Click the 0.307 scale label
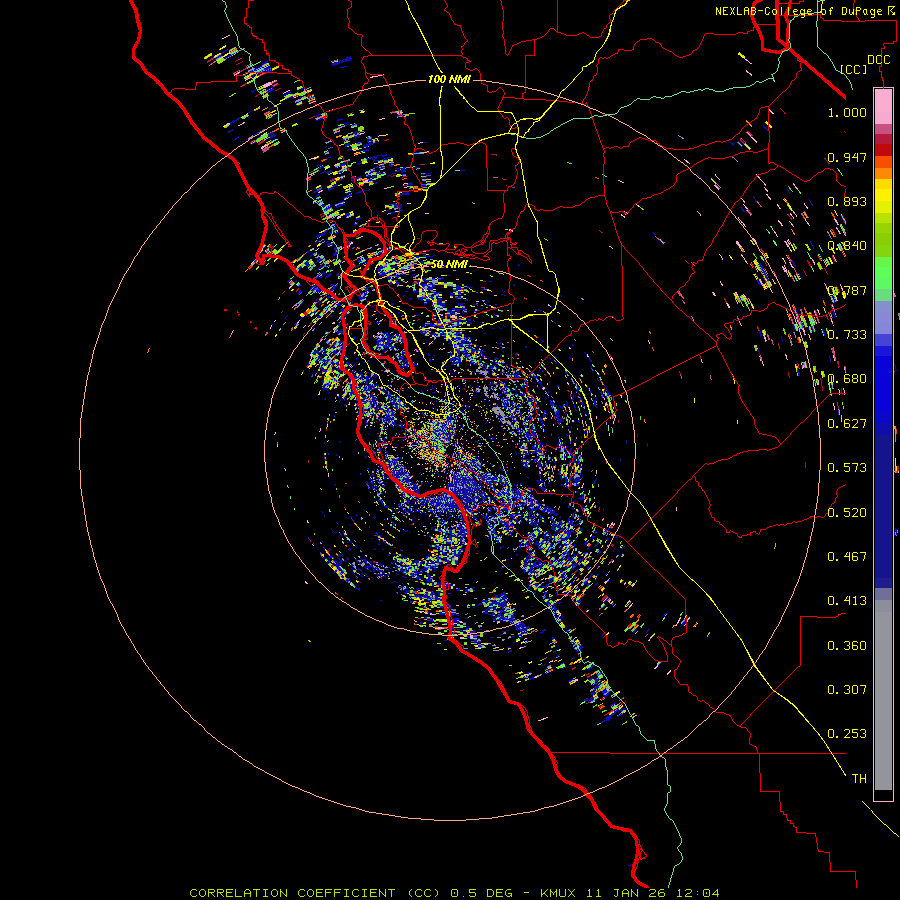 click(847, 690)
